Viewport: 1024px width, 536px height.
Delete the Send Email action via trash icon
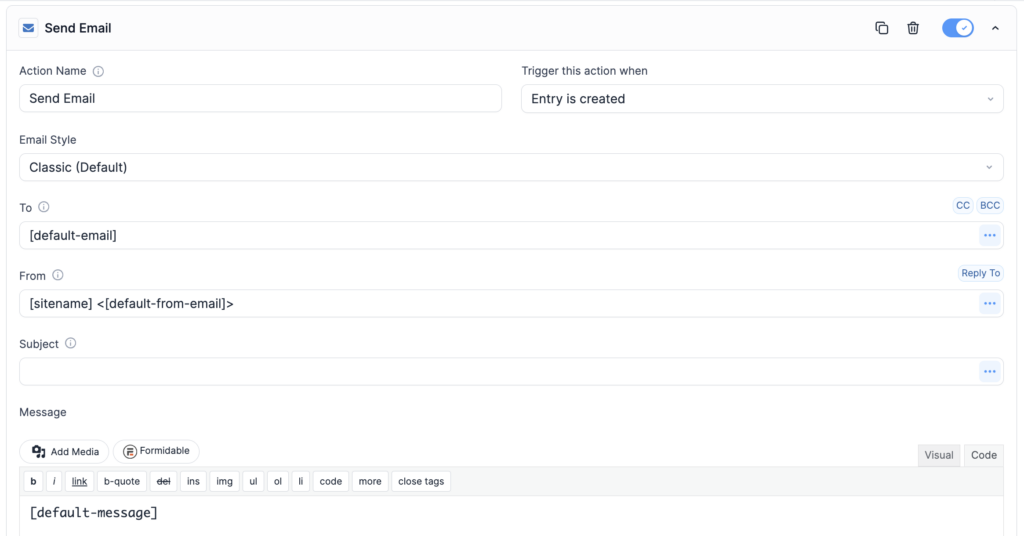pos(913,28)
